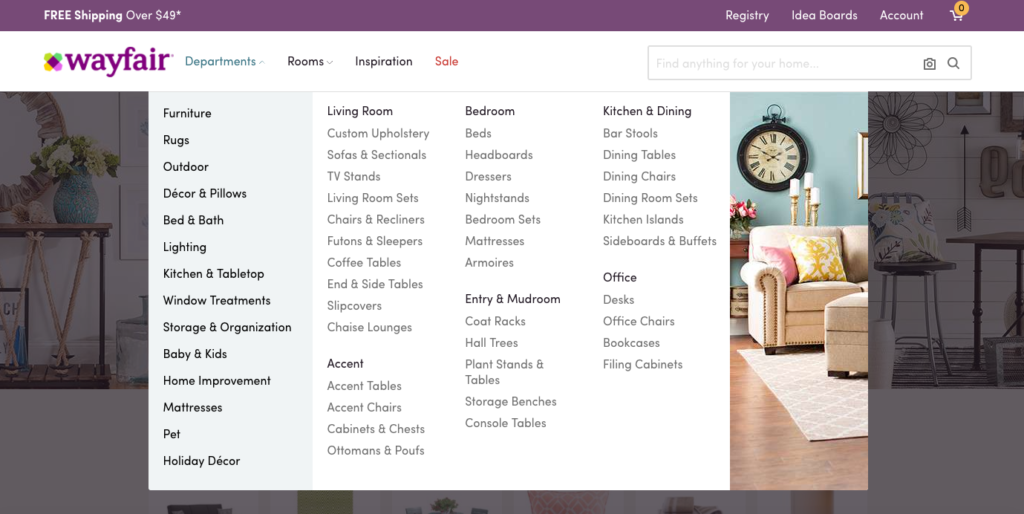This screenshot has height=514, width=1024.
Task: Select Outdoor department
Action: click(x=186, y=167)
